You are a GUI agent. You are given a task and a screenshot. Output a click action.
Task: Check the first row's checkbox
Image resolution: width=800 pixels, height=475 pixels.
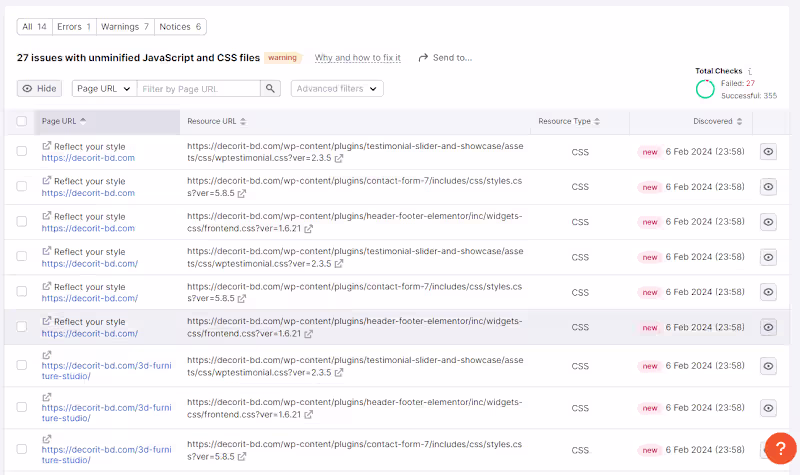(22, 152)
